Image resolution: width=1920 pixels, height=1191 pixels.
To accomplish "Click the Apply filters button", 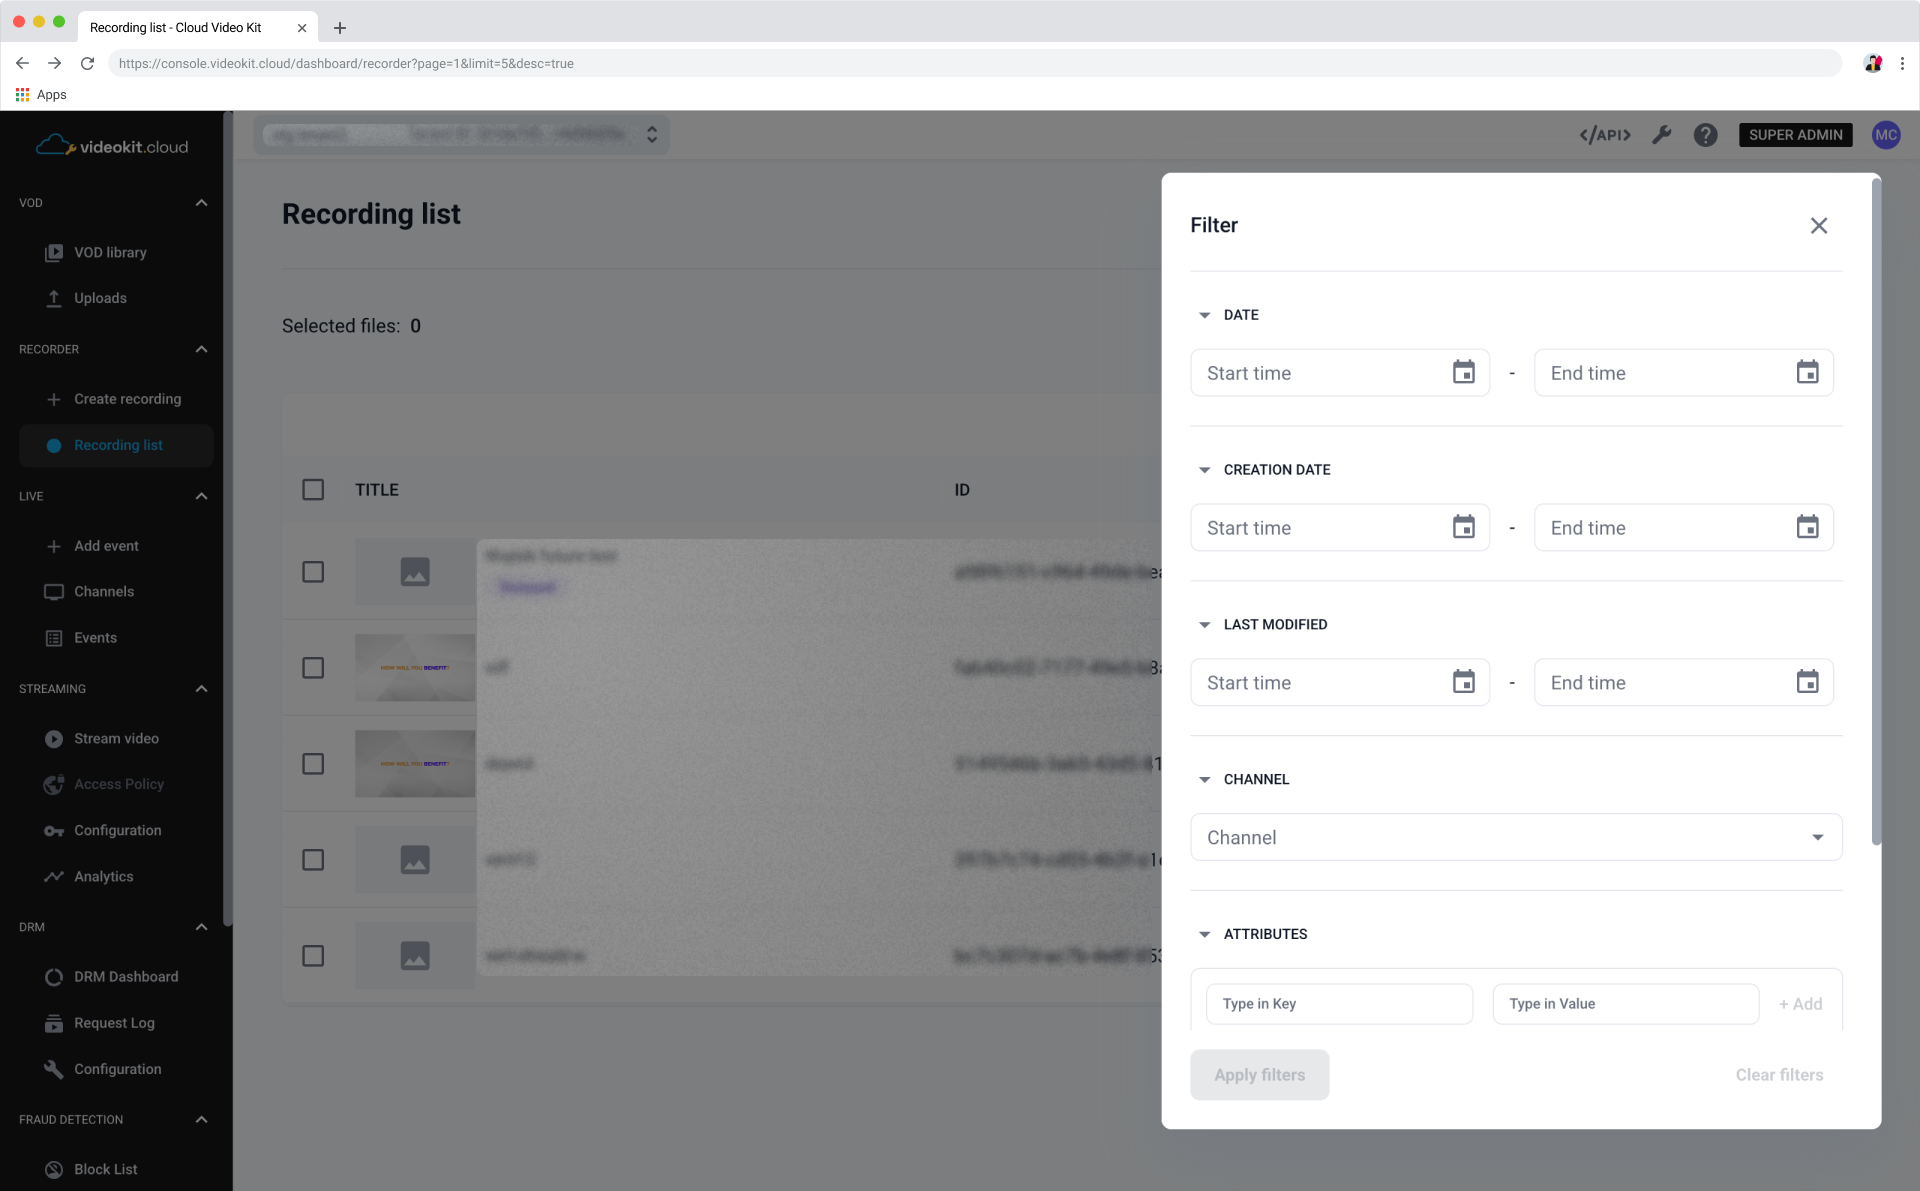I will pos(1260,1075).
